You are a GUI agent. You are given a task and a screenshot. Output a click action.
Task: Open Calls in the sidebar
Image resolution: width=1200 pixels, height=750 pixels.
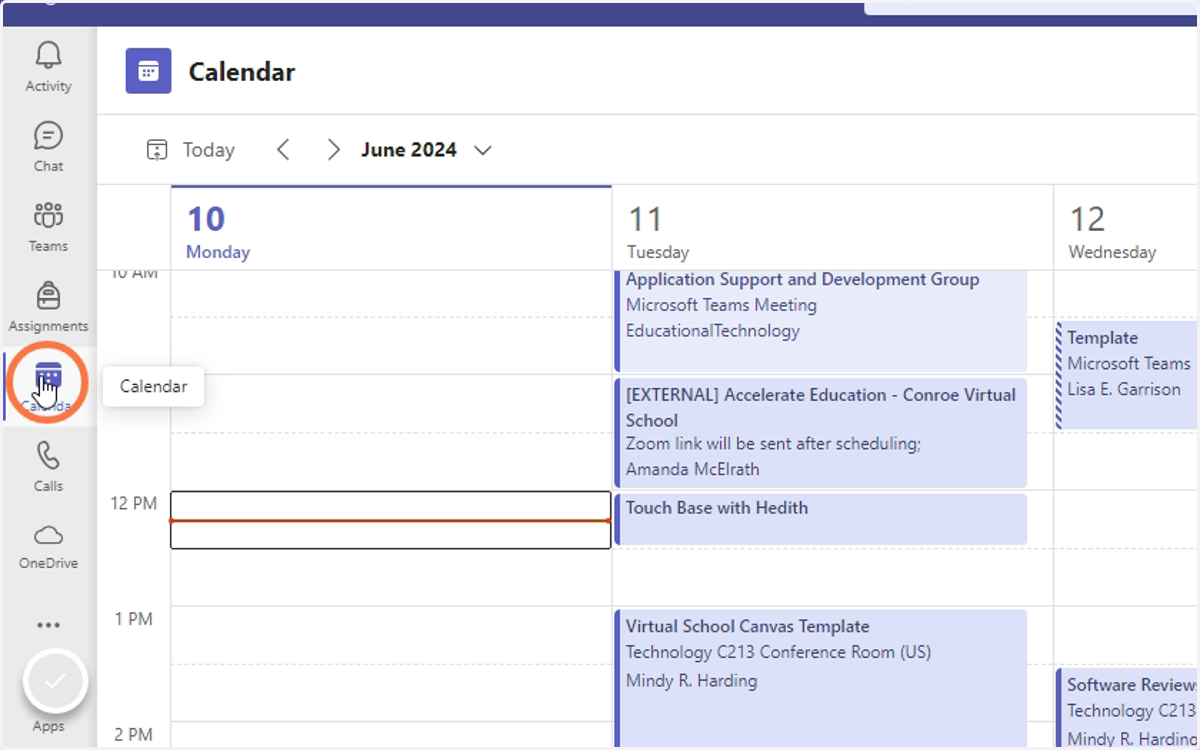click(x=48, y=467)
